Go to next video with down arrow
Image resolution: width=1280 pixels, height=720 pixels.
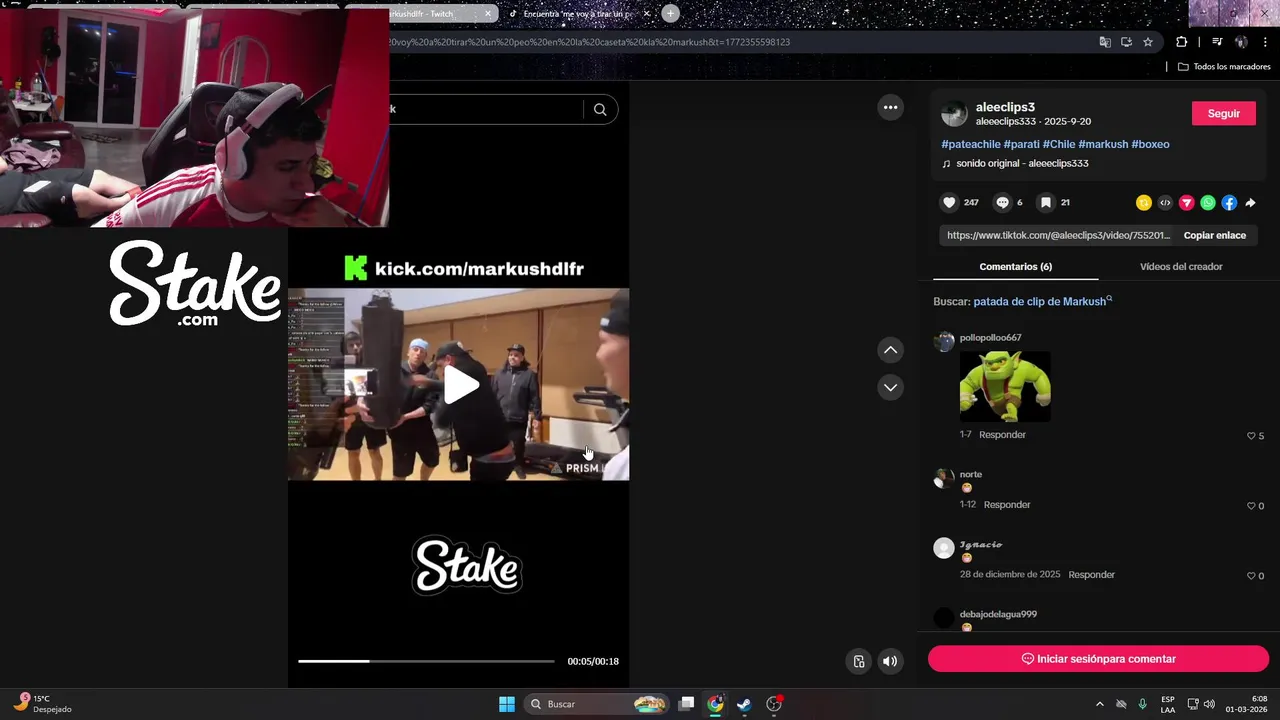click(x=890, y=387)
